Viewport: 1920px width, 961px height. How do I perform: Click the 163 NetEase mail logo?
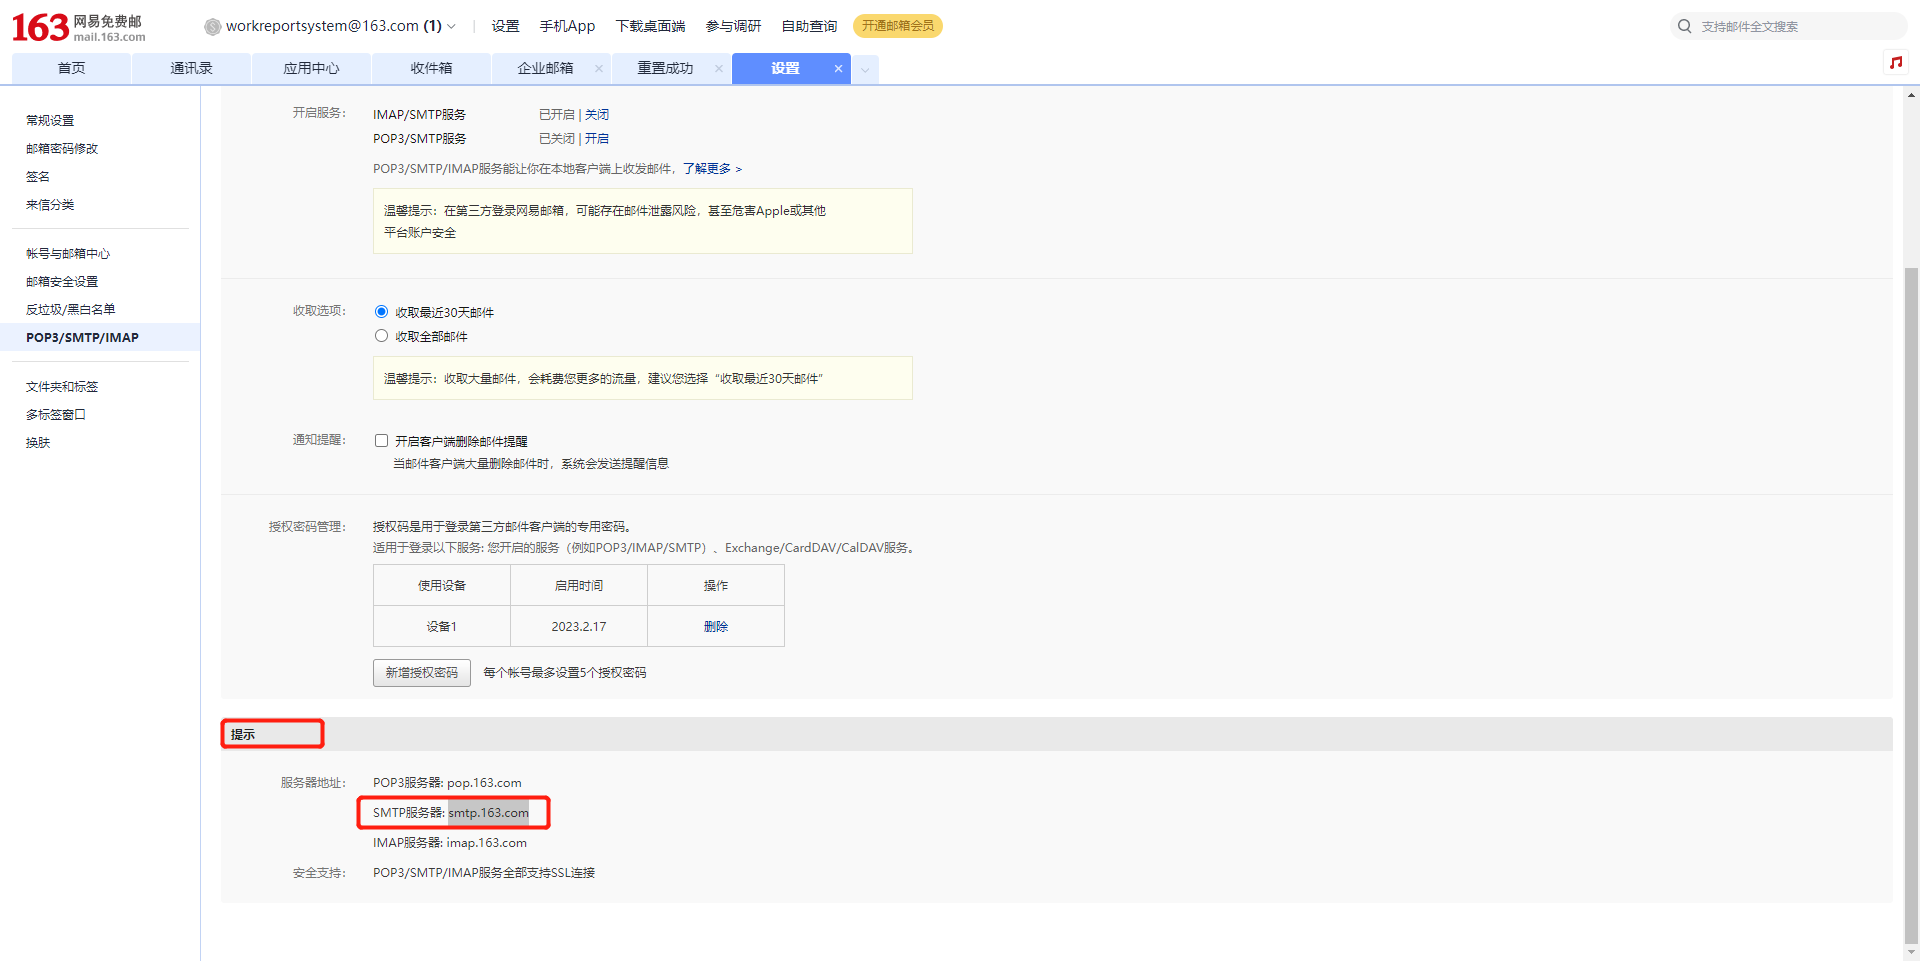(x=79, y=27)
